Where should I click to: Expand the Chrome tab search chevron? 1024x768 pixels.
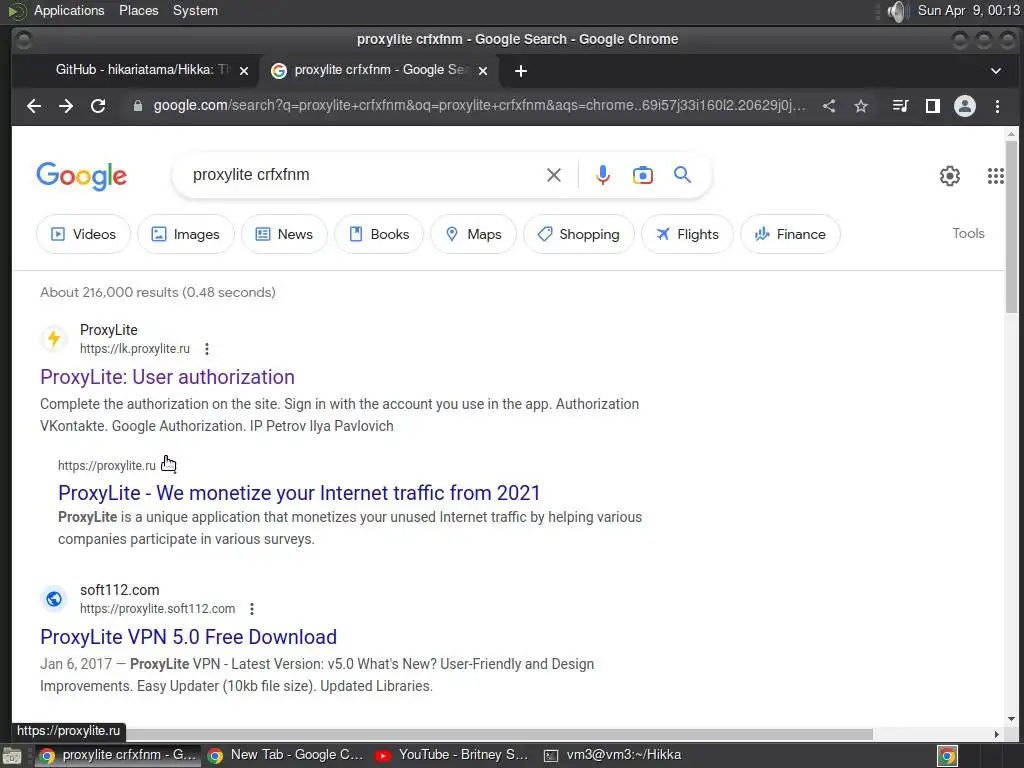pyautogui.click(x=996, y=71)
